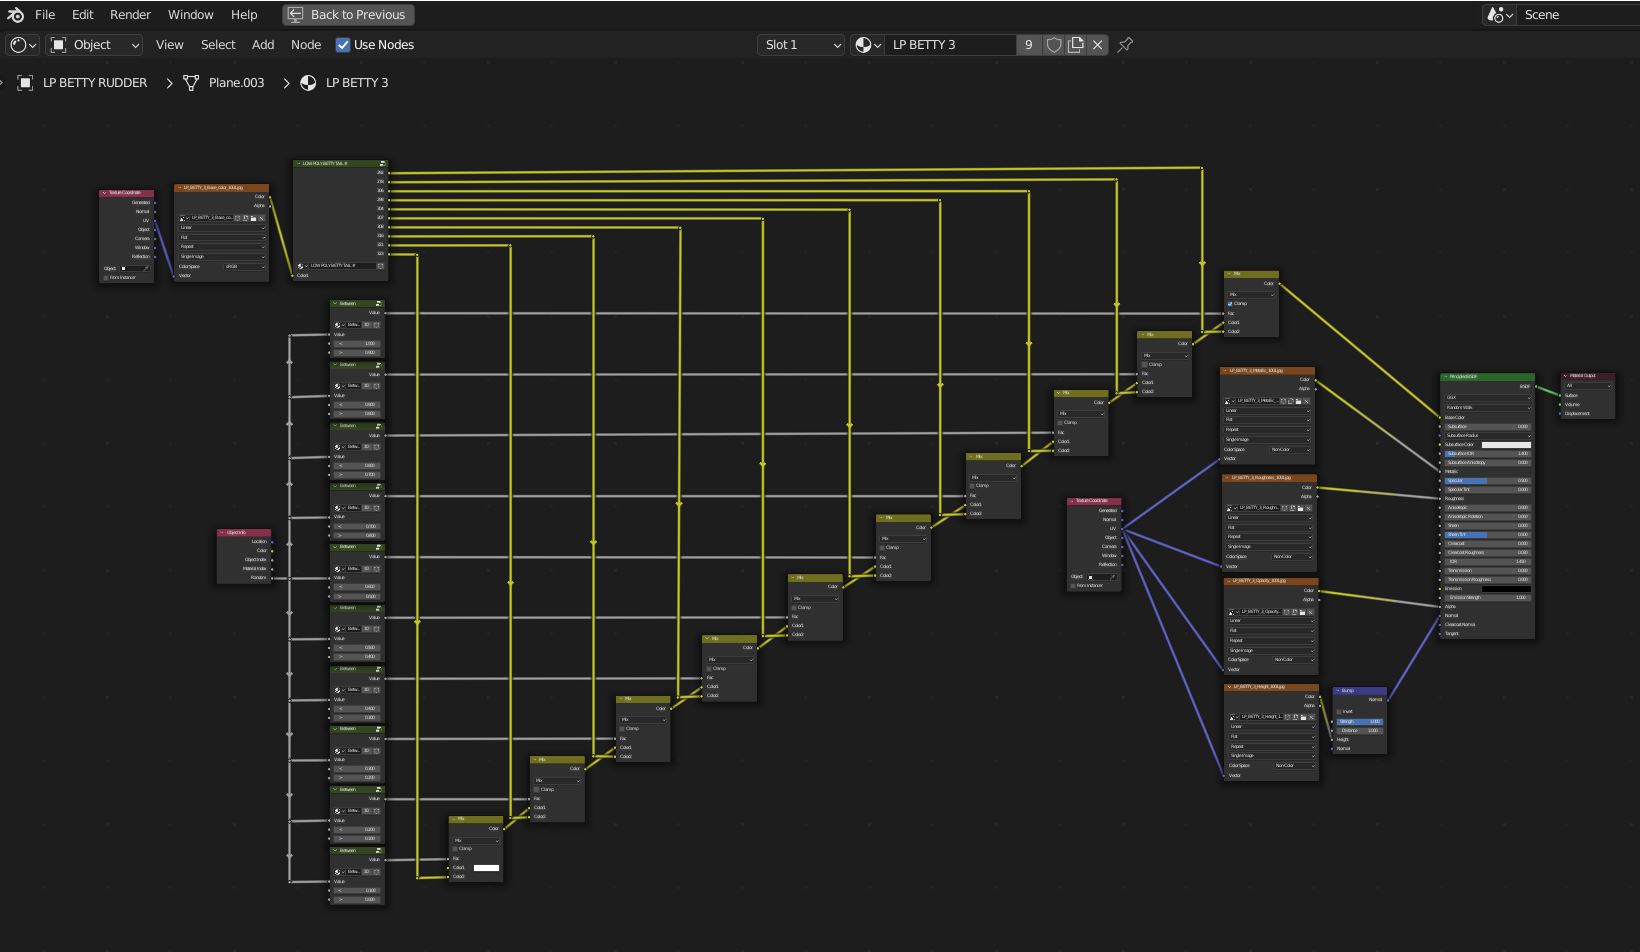Viewport: 1640px width, 952px height.
Task: Click the Back to Previous button
Action: pyautogui.click(x=348, y=15)
